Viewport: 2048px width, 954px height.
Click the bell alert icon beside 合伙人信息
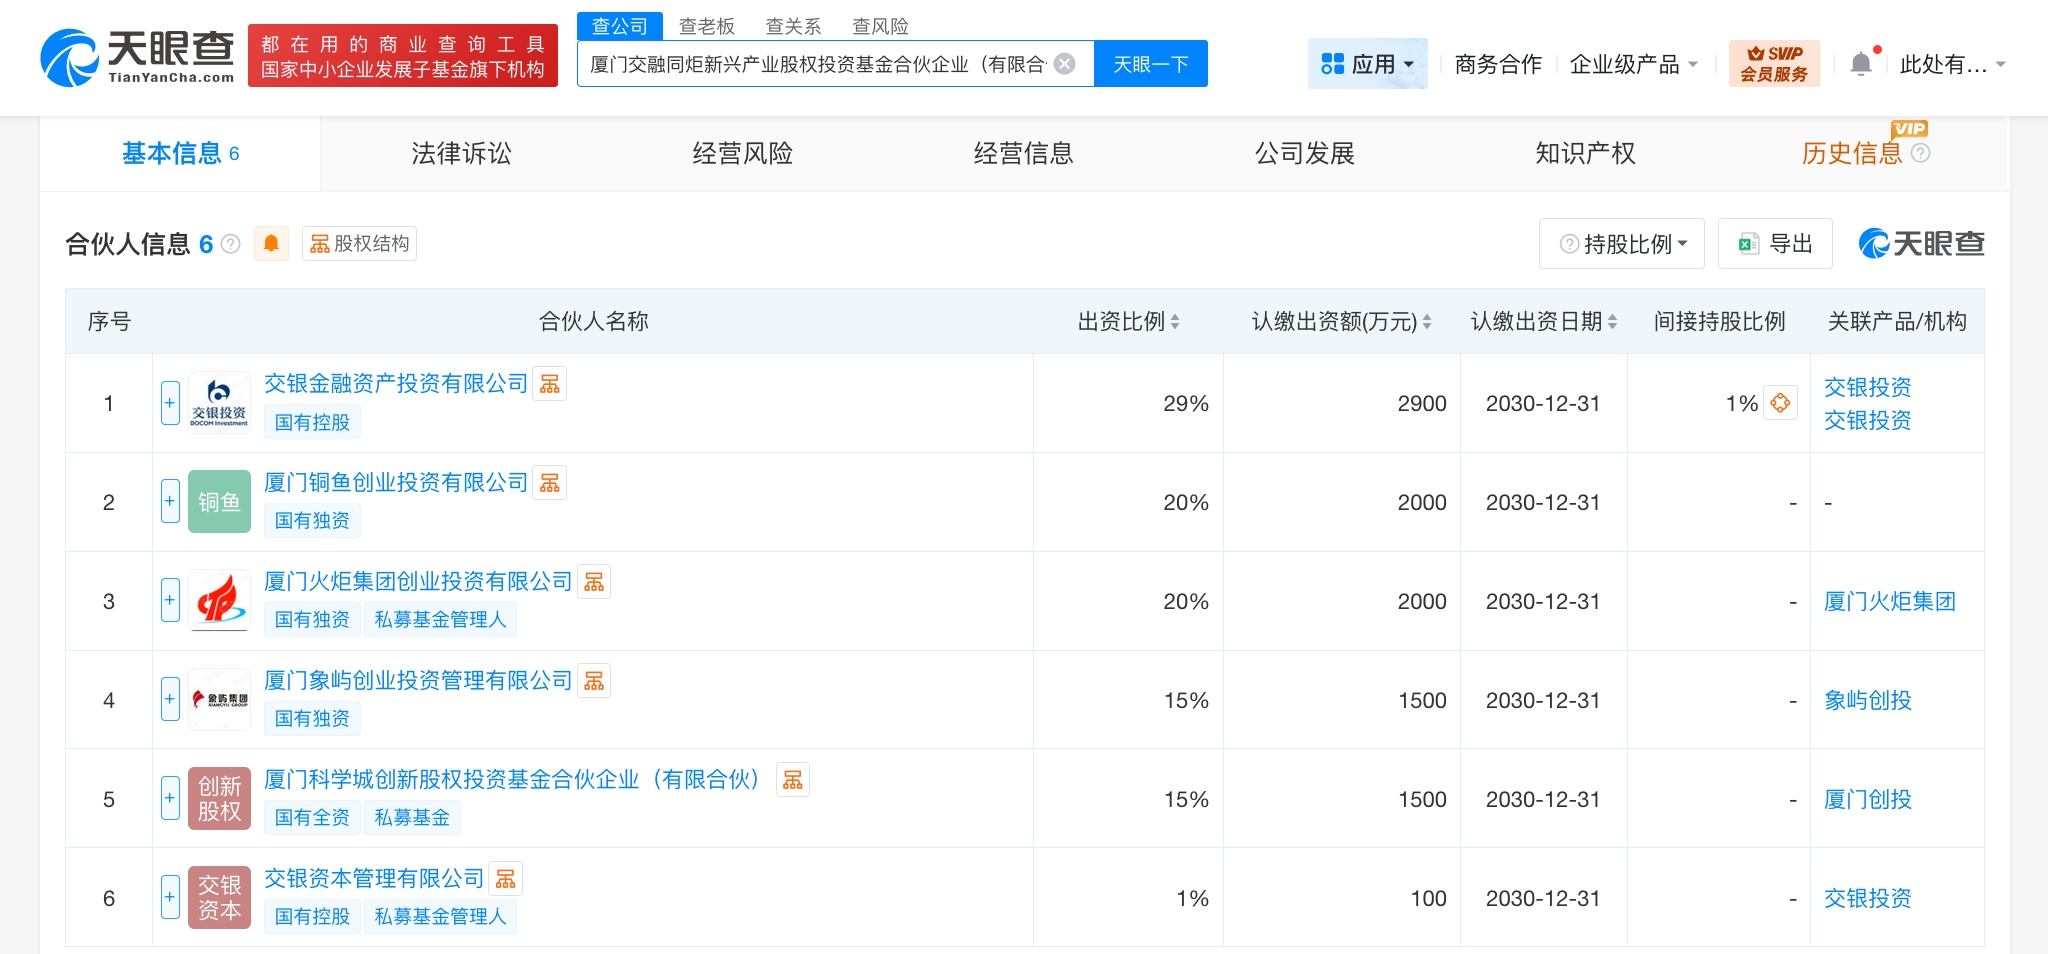[271, 244]
